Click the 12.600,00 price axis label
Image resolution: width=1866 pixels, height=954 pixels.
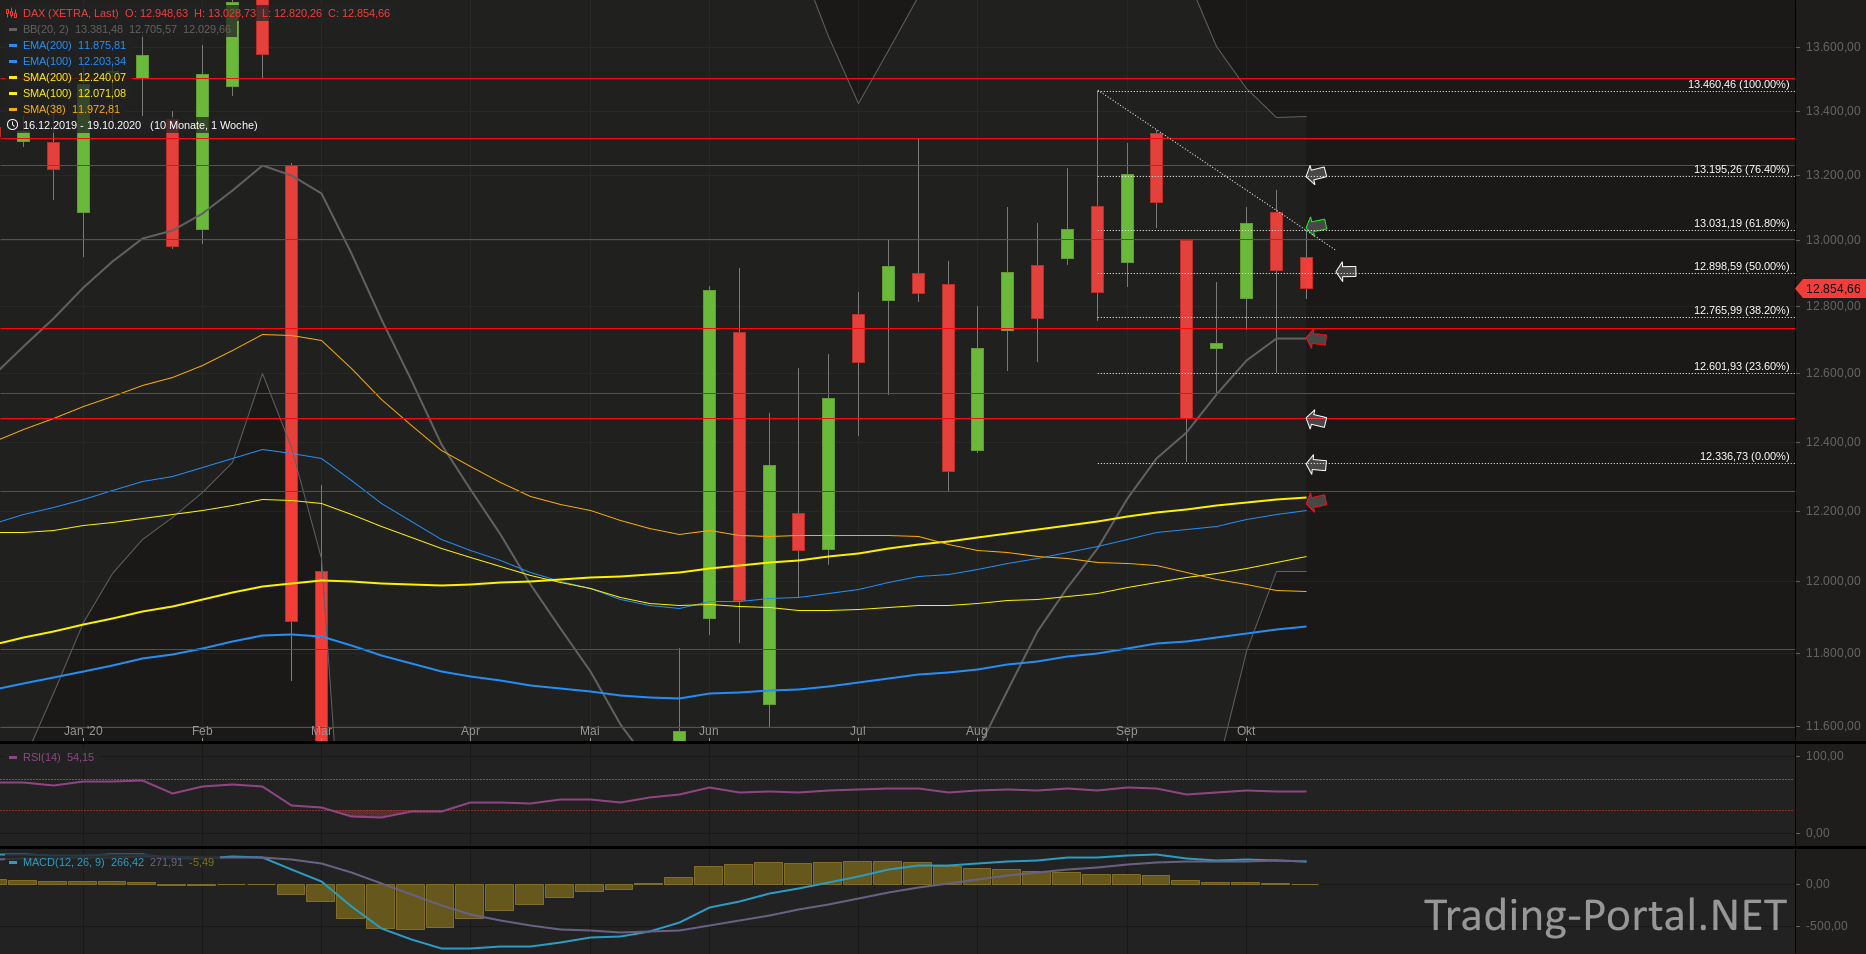pyautogui.click(x=1833, y=373)
